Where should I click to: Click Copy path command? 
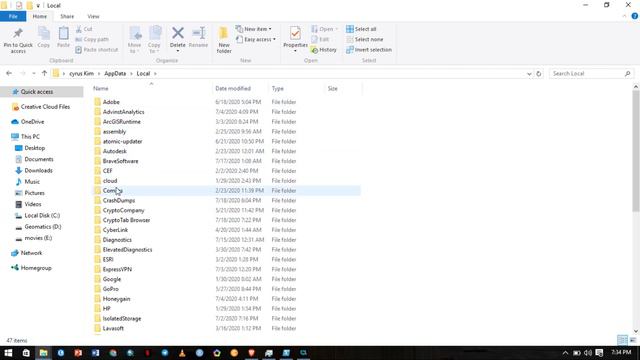click(92, 39)
